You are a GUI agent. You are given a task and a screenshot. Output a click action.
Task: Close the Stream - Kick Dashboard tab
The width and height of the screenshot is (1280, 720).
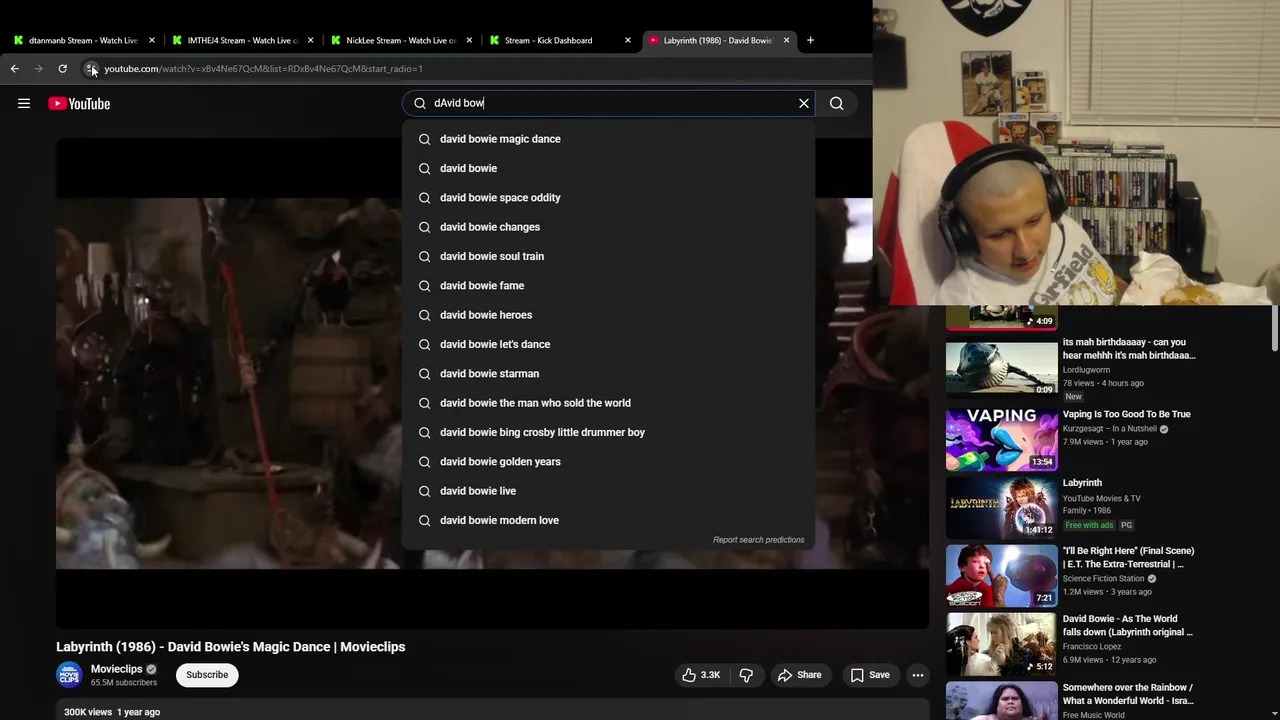pyautogui.click(x=628, y=40)
